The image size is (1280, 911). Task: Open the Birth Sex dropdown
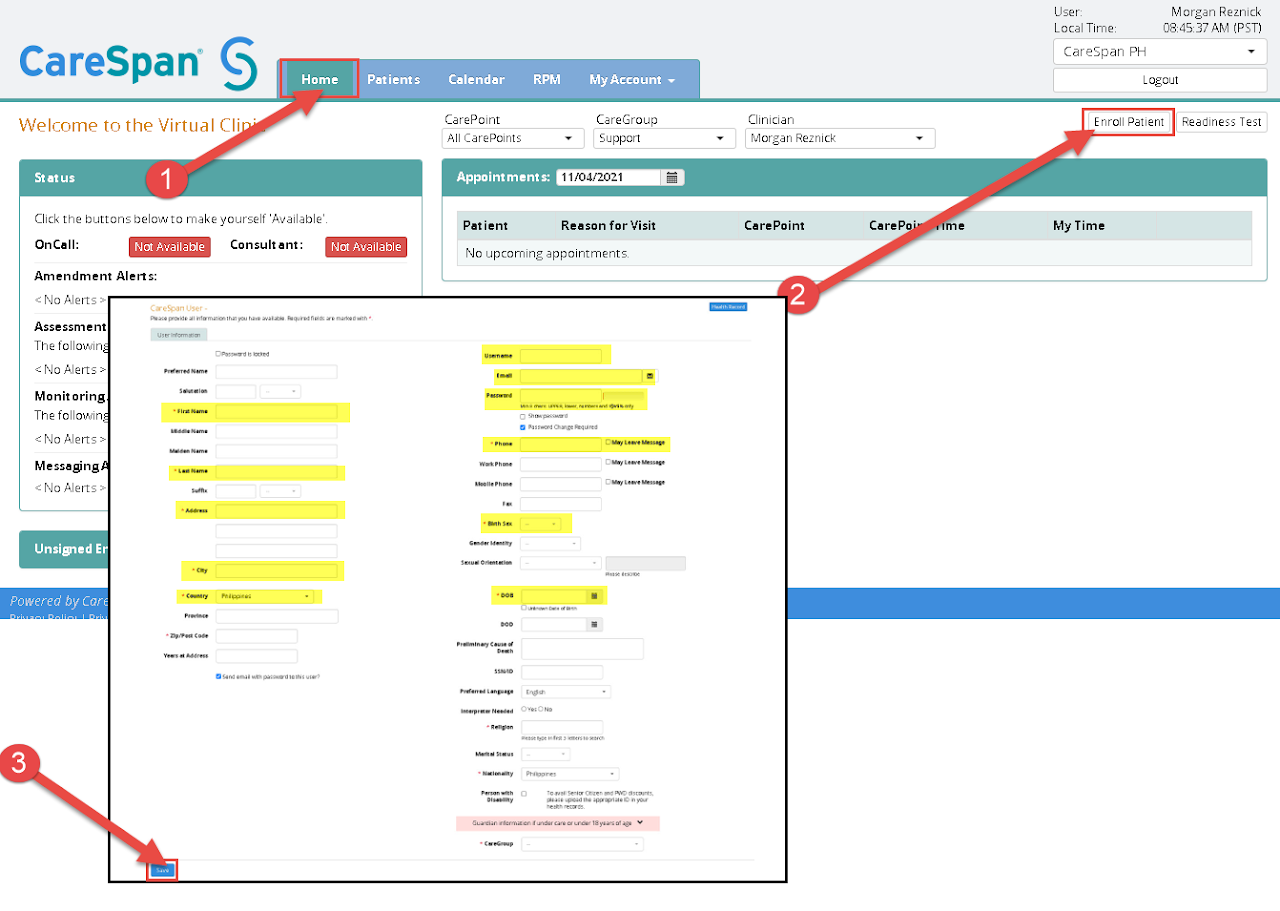[x=541, y=523]
